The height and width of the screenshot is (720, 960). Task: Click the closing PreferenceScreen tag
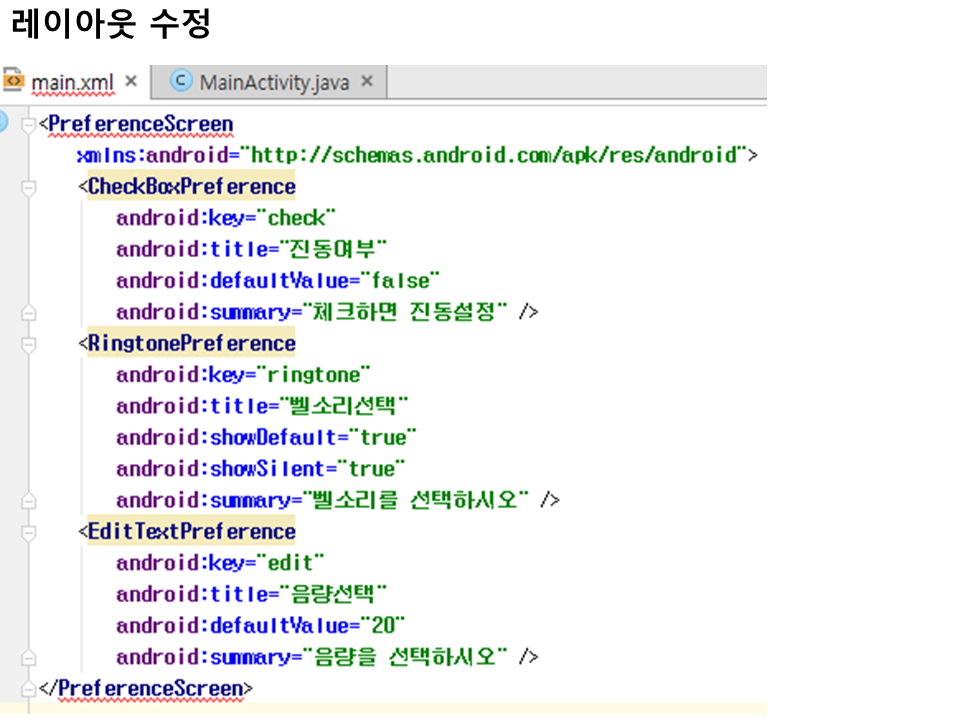[x=146, y=689]
